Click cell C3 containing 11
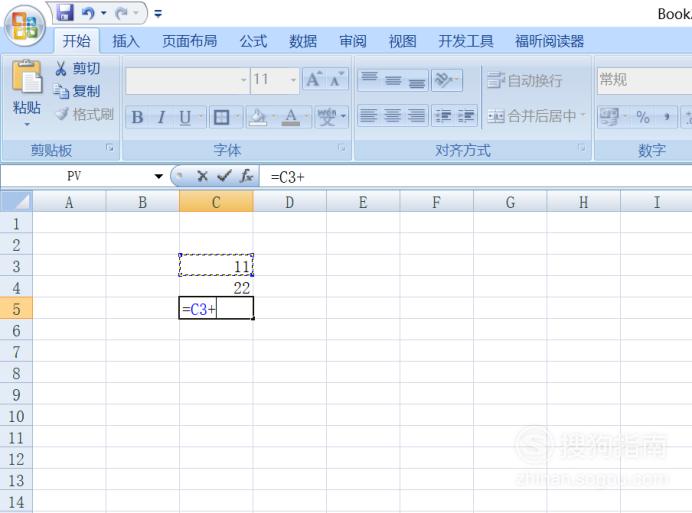This screenshot has width=692, height=513. click(x=216, y=266)
